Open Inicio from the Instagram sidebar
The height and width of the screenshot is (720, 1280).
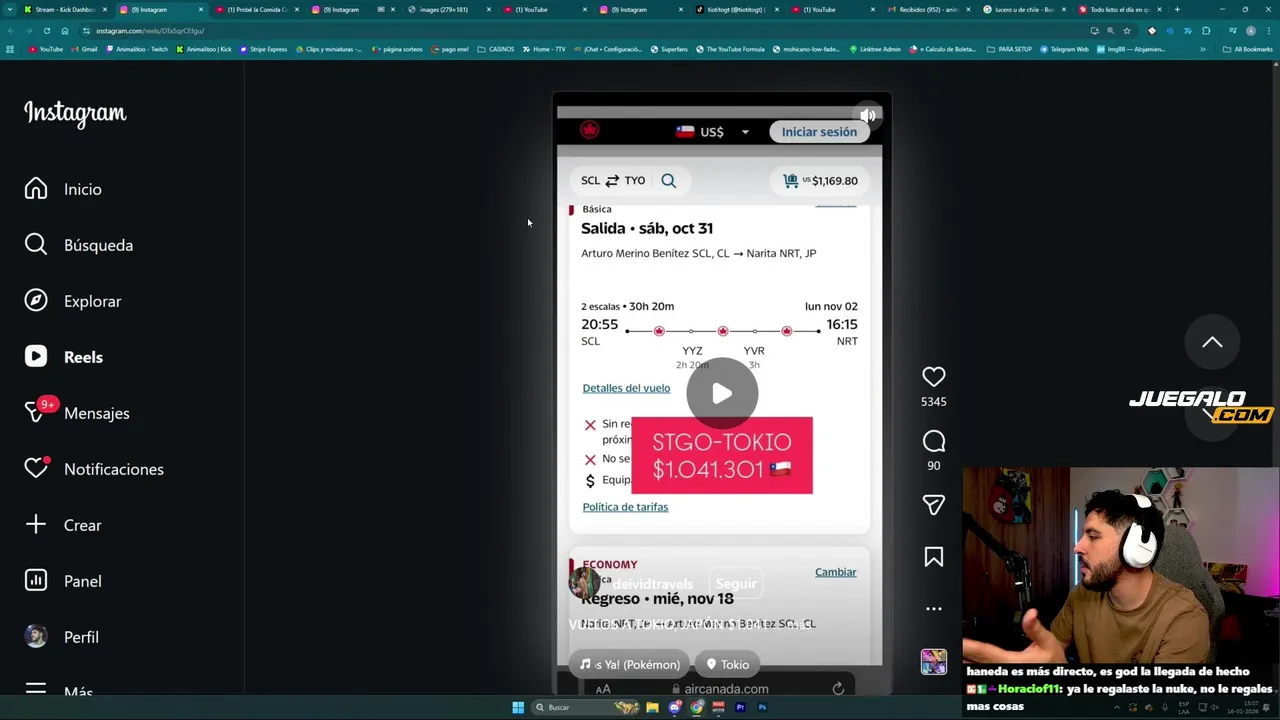(x=63, y=189)
